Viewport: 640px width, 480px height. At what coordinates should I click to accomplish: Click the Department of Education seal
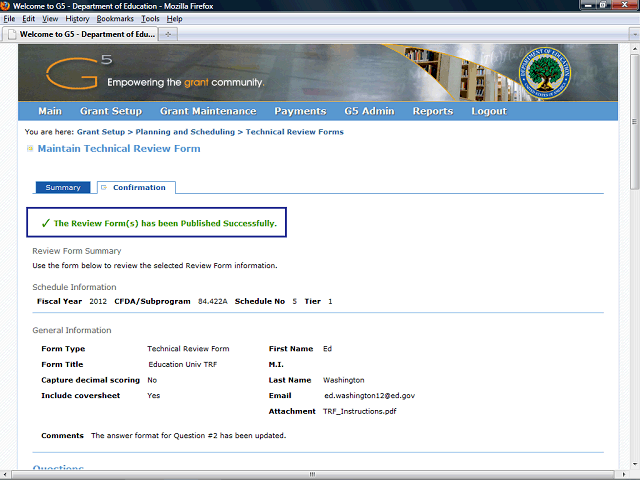click(x=544, y=73)
